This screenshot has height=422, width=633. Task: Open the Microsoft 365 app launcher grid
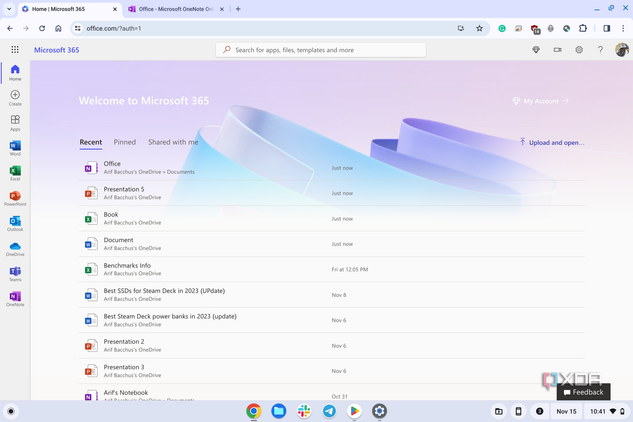[15, 49]
